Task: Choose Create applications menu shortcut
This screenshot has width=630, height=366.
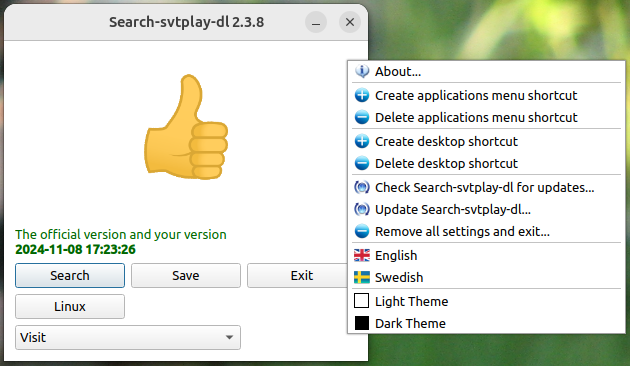Action: pyautogui.click(x=486, y=96)
